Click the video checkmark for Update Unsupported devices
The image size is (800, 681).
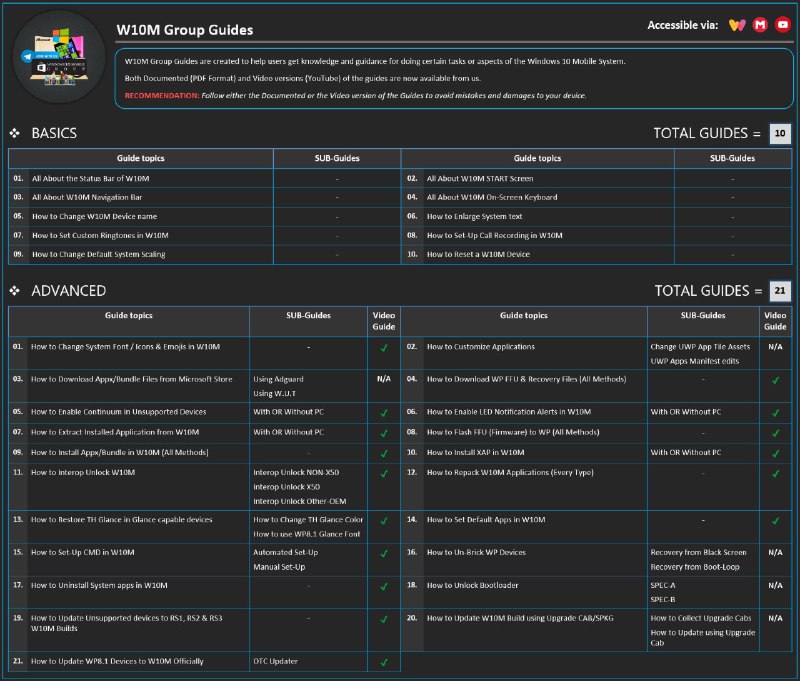(384, 619)
